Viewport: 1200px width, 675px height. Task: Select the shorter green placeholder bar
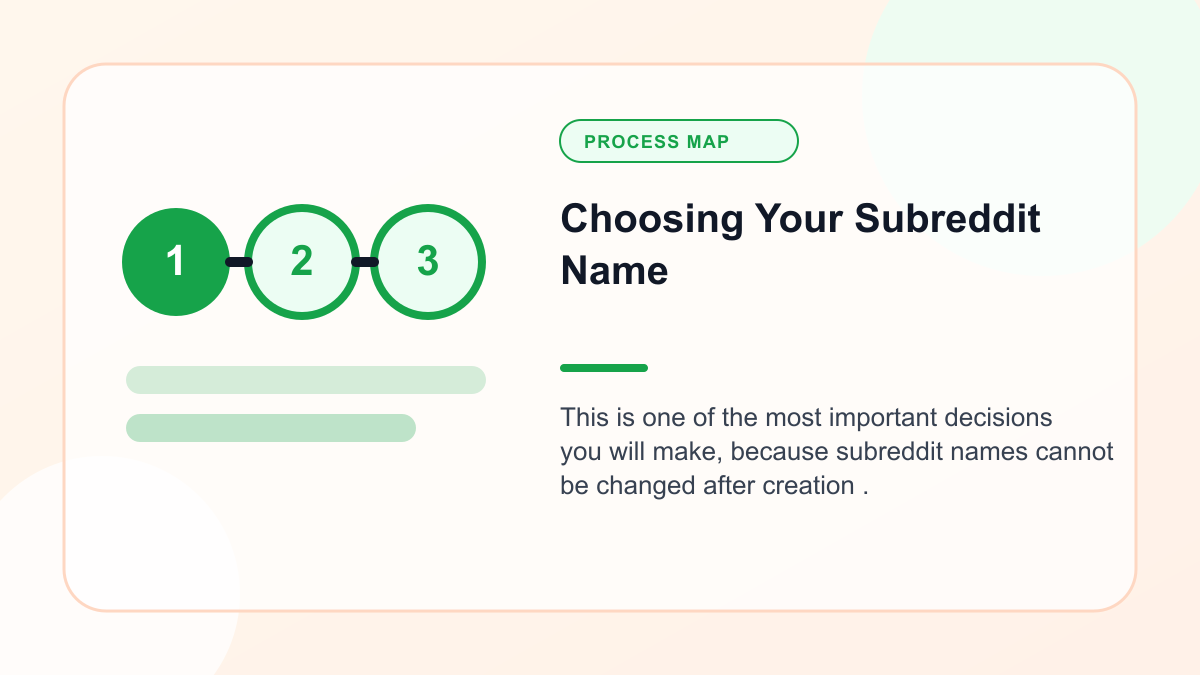[x=271, y=428]
